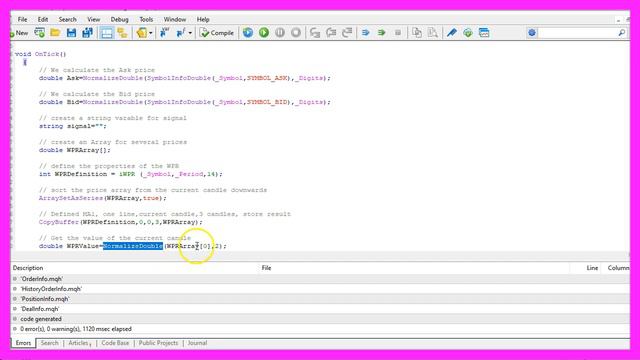
Task: Select the '0 error(s), 0 warning(s)' result row
Action: tap(320, 329)
